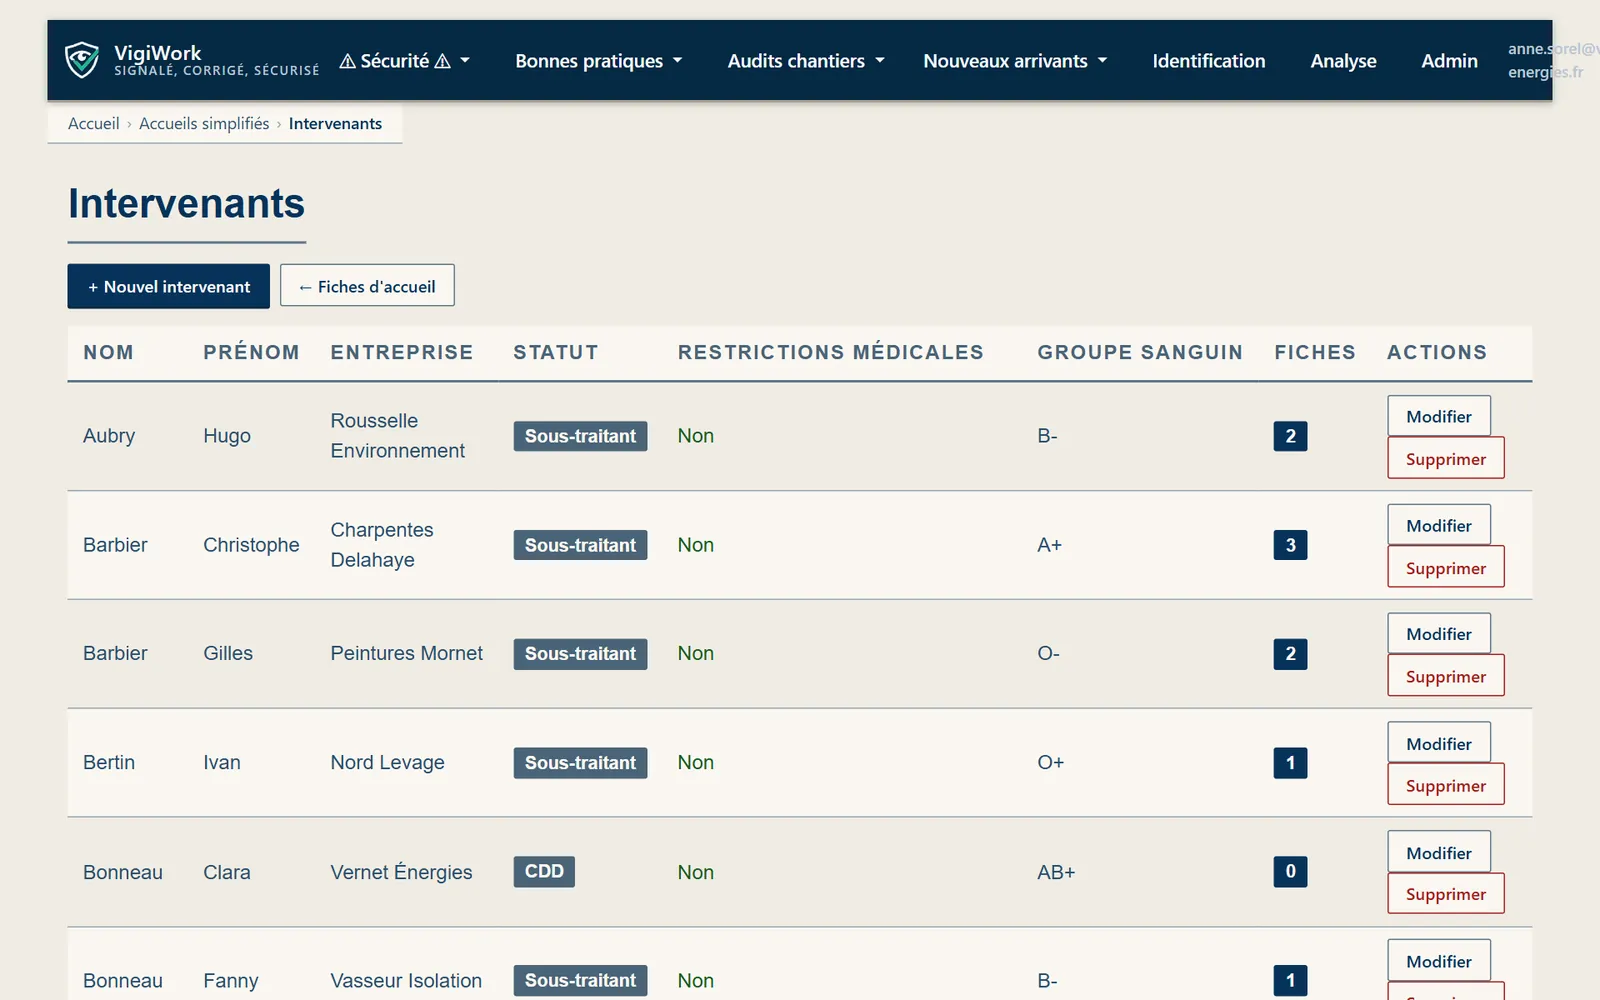Go to Accueils simplifiés breadcrumb

(204, 124)
